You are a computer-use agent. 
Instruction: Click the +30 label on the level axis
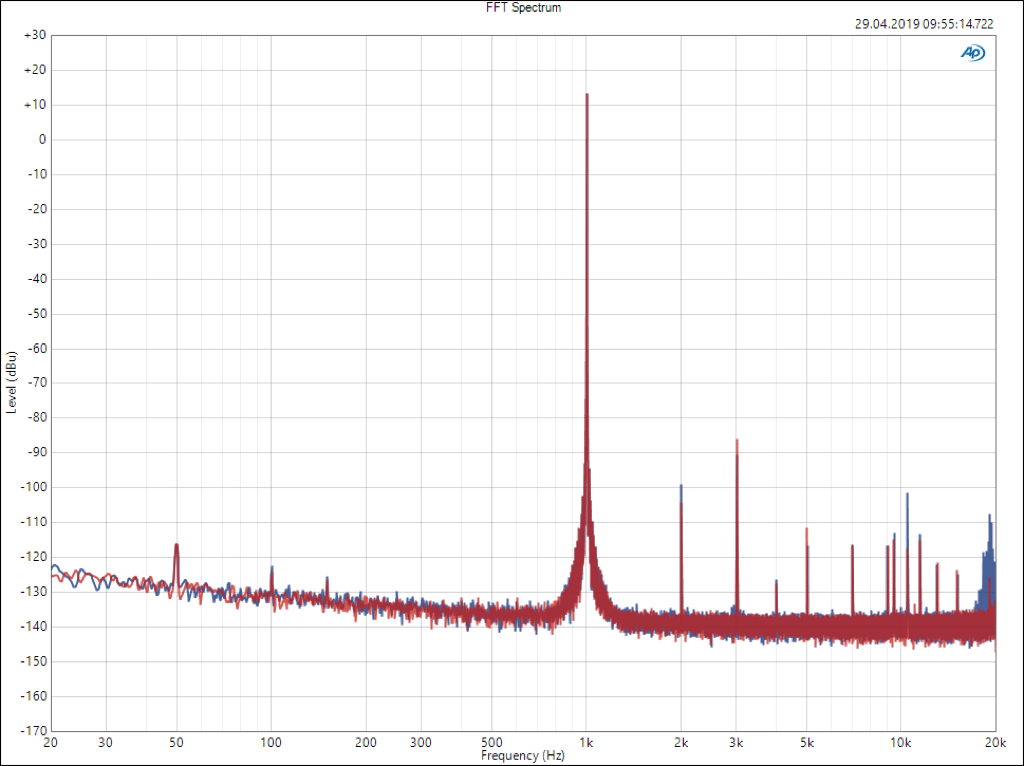35,35
